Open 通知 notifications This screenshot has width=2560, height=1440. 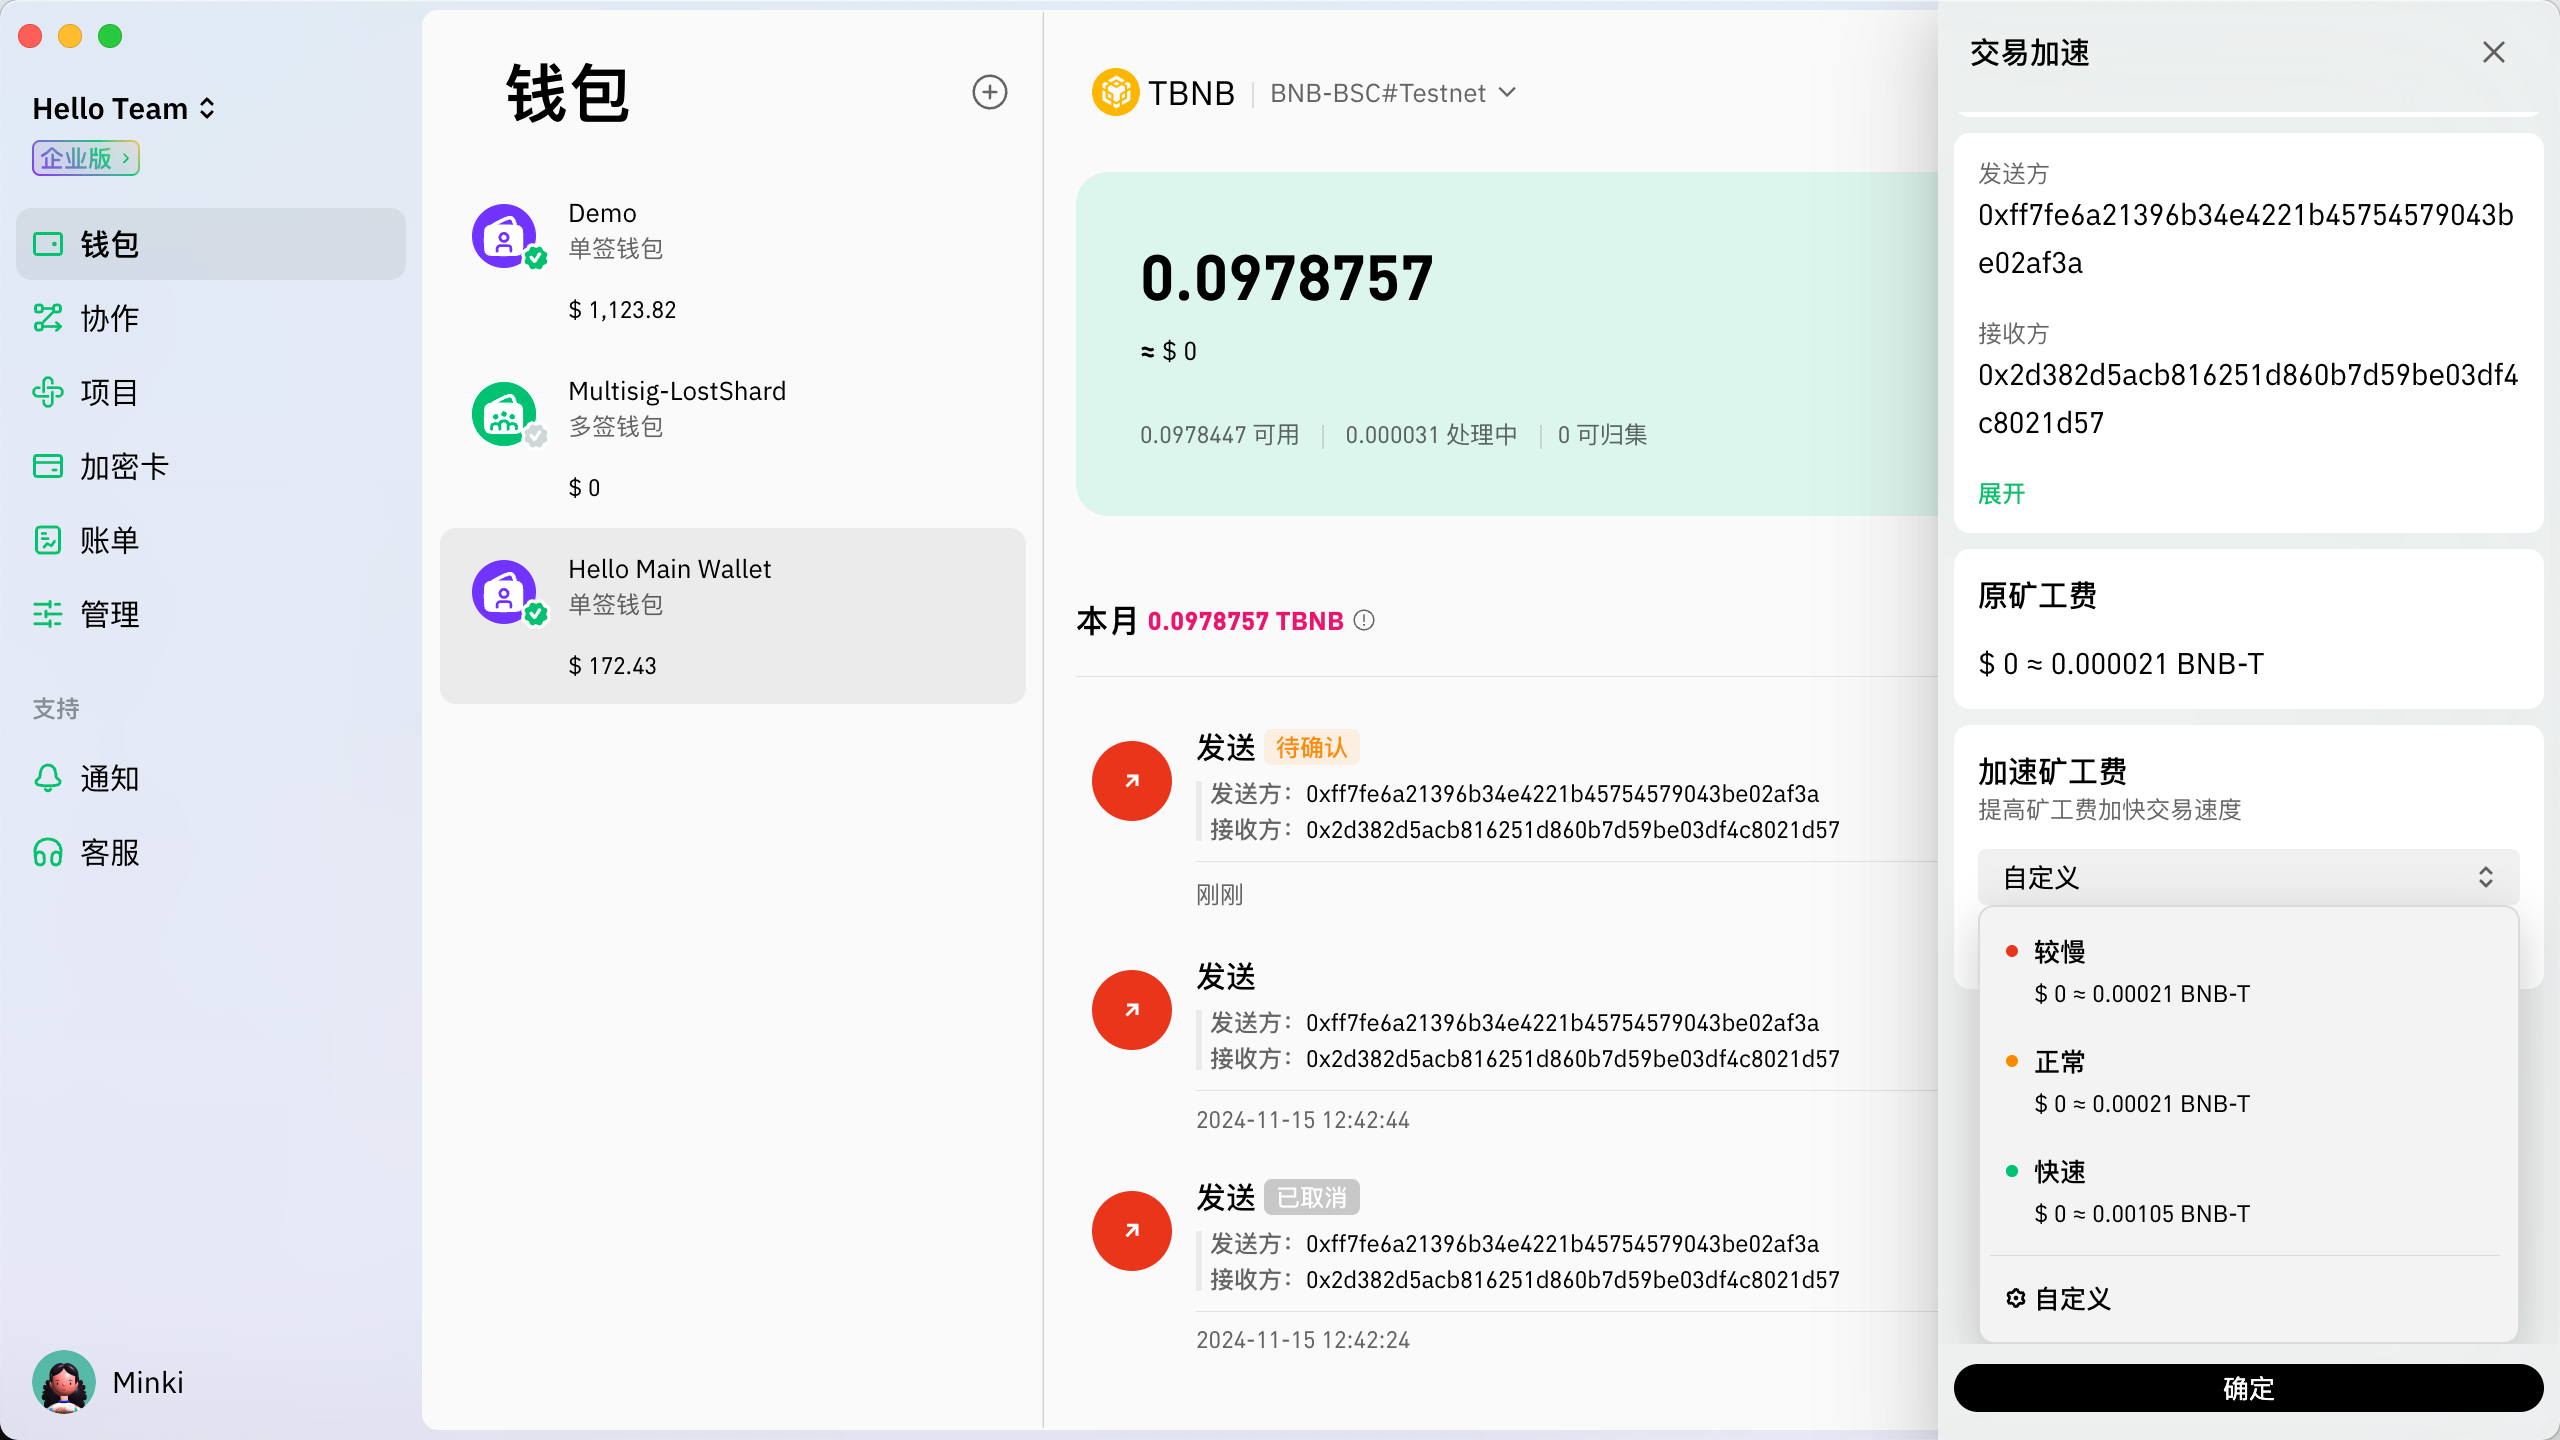[108, 778]
